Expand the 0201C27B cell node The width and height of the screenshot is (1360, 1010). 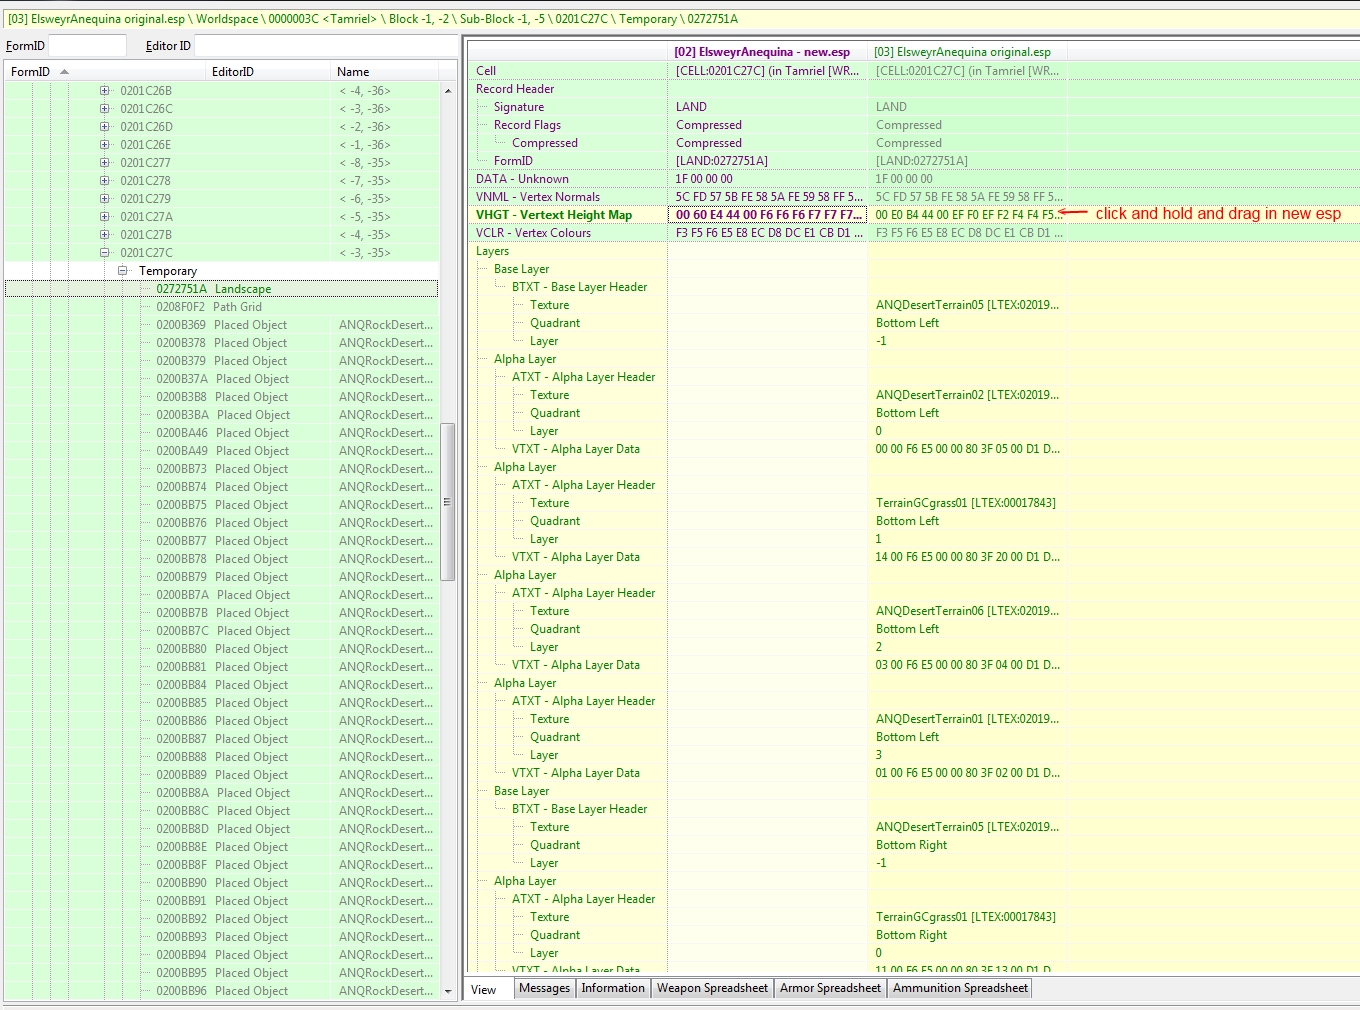pos(104,235)
